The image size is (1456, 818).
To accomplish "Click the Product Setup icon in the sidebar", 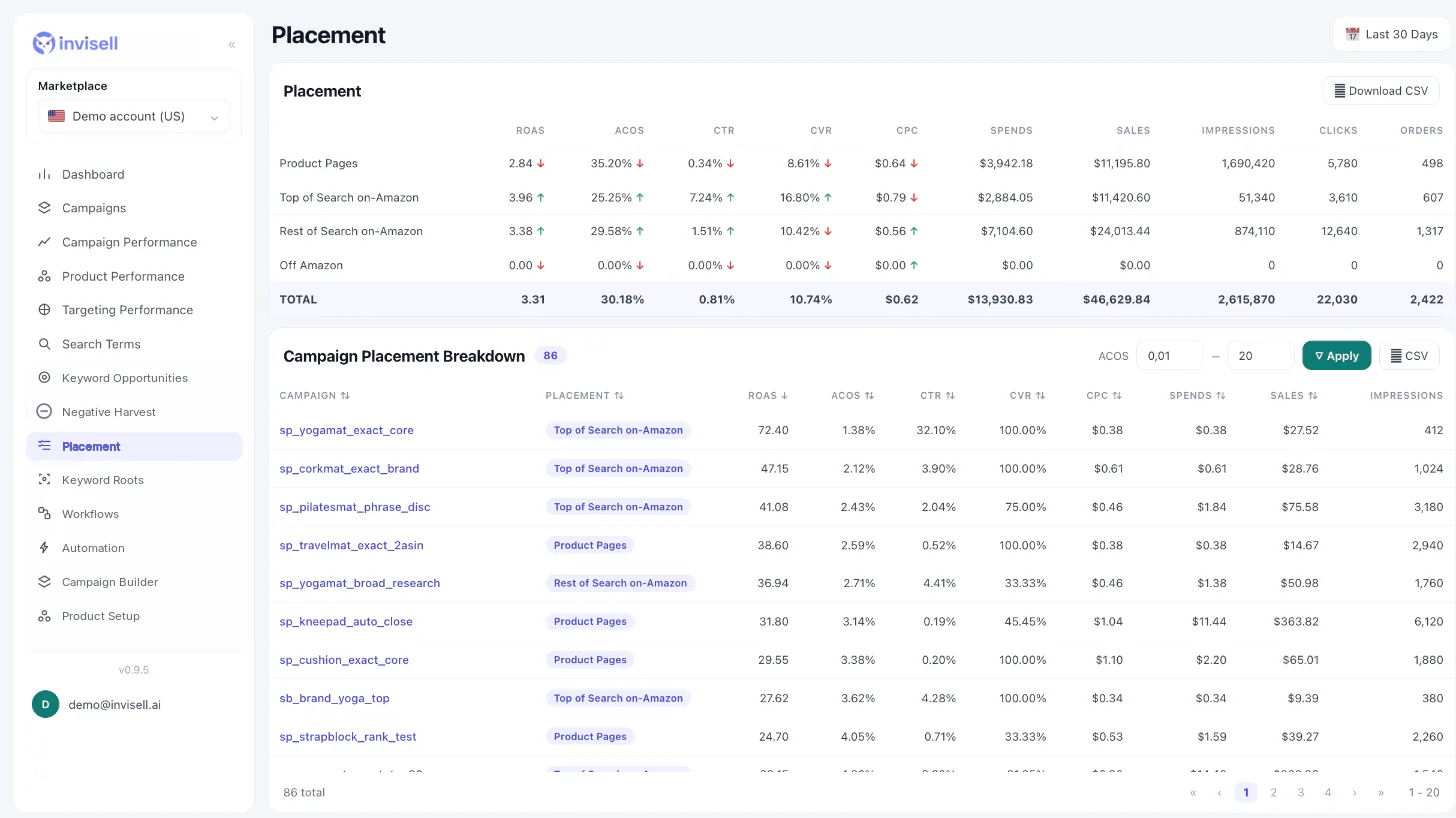I will [44, 616].
